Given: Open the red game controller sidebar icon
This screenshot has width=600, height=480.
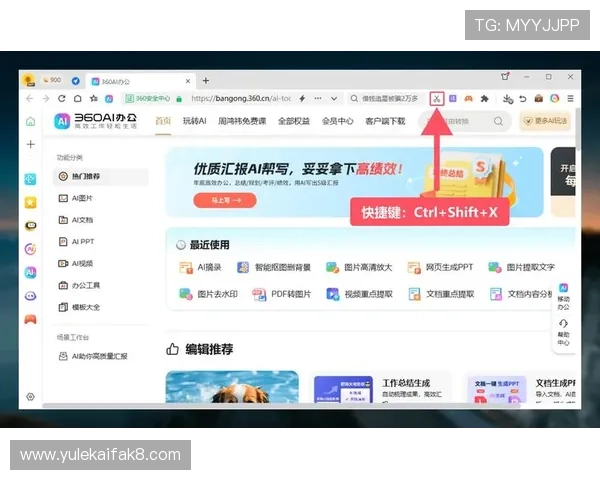Looking at the screenshot, I should (31, 319).
